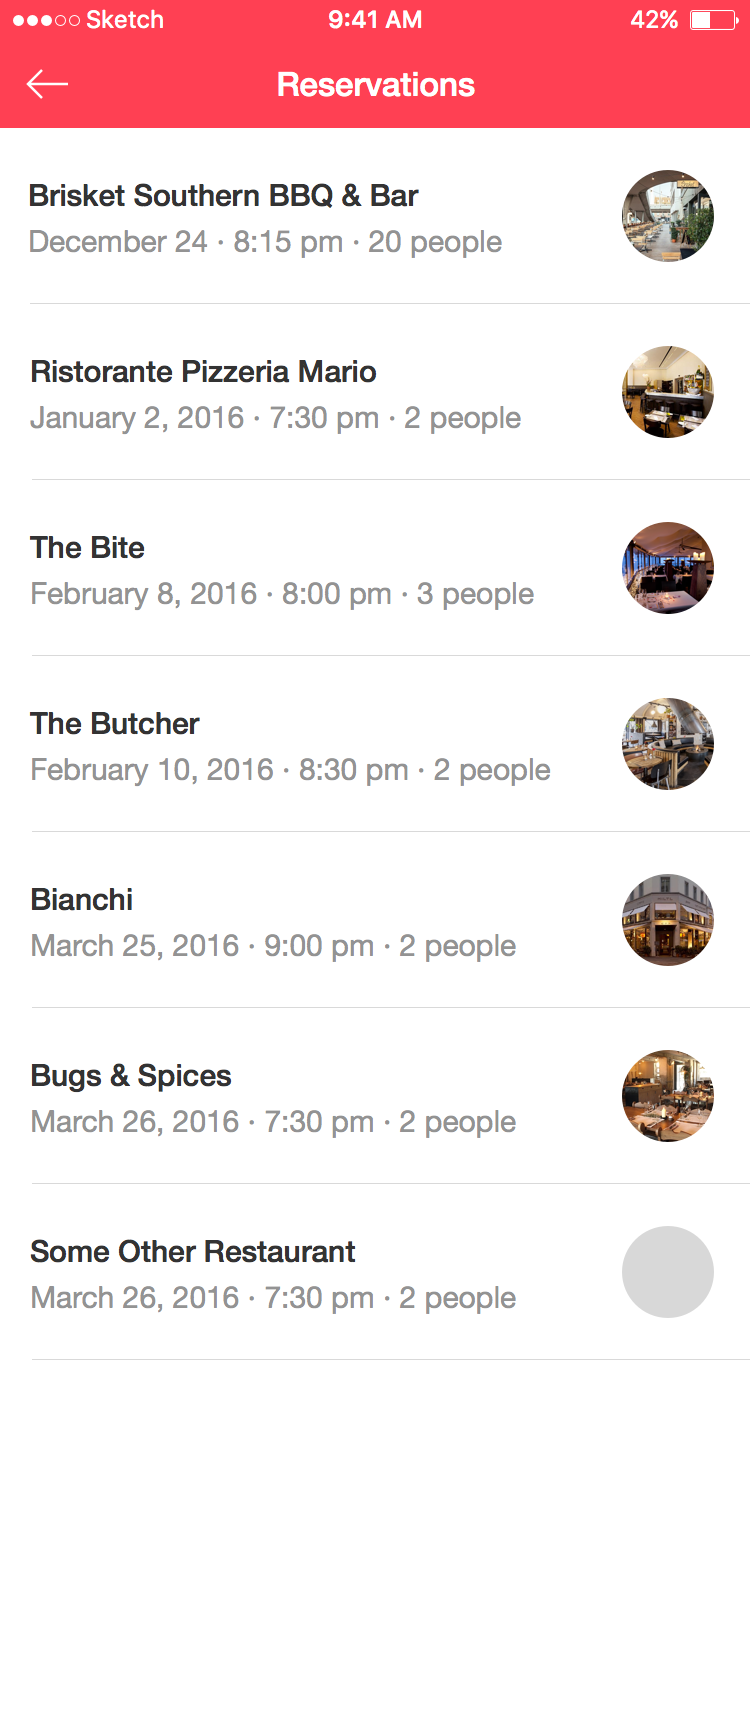Select The Bite reservation name
The height and width of the screenshot is (1736, 750).
click(x=87, y=548)
